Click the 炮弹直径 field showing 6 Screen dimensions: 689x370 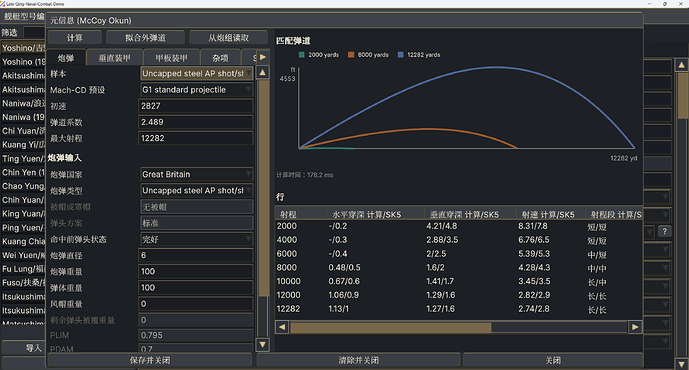click(x=196, y=255)
